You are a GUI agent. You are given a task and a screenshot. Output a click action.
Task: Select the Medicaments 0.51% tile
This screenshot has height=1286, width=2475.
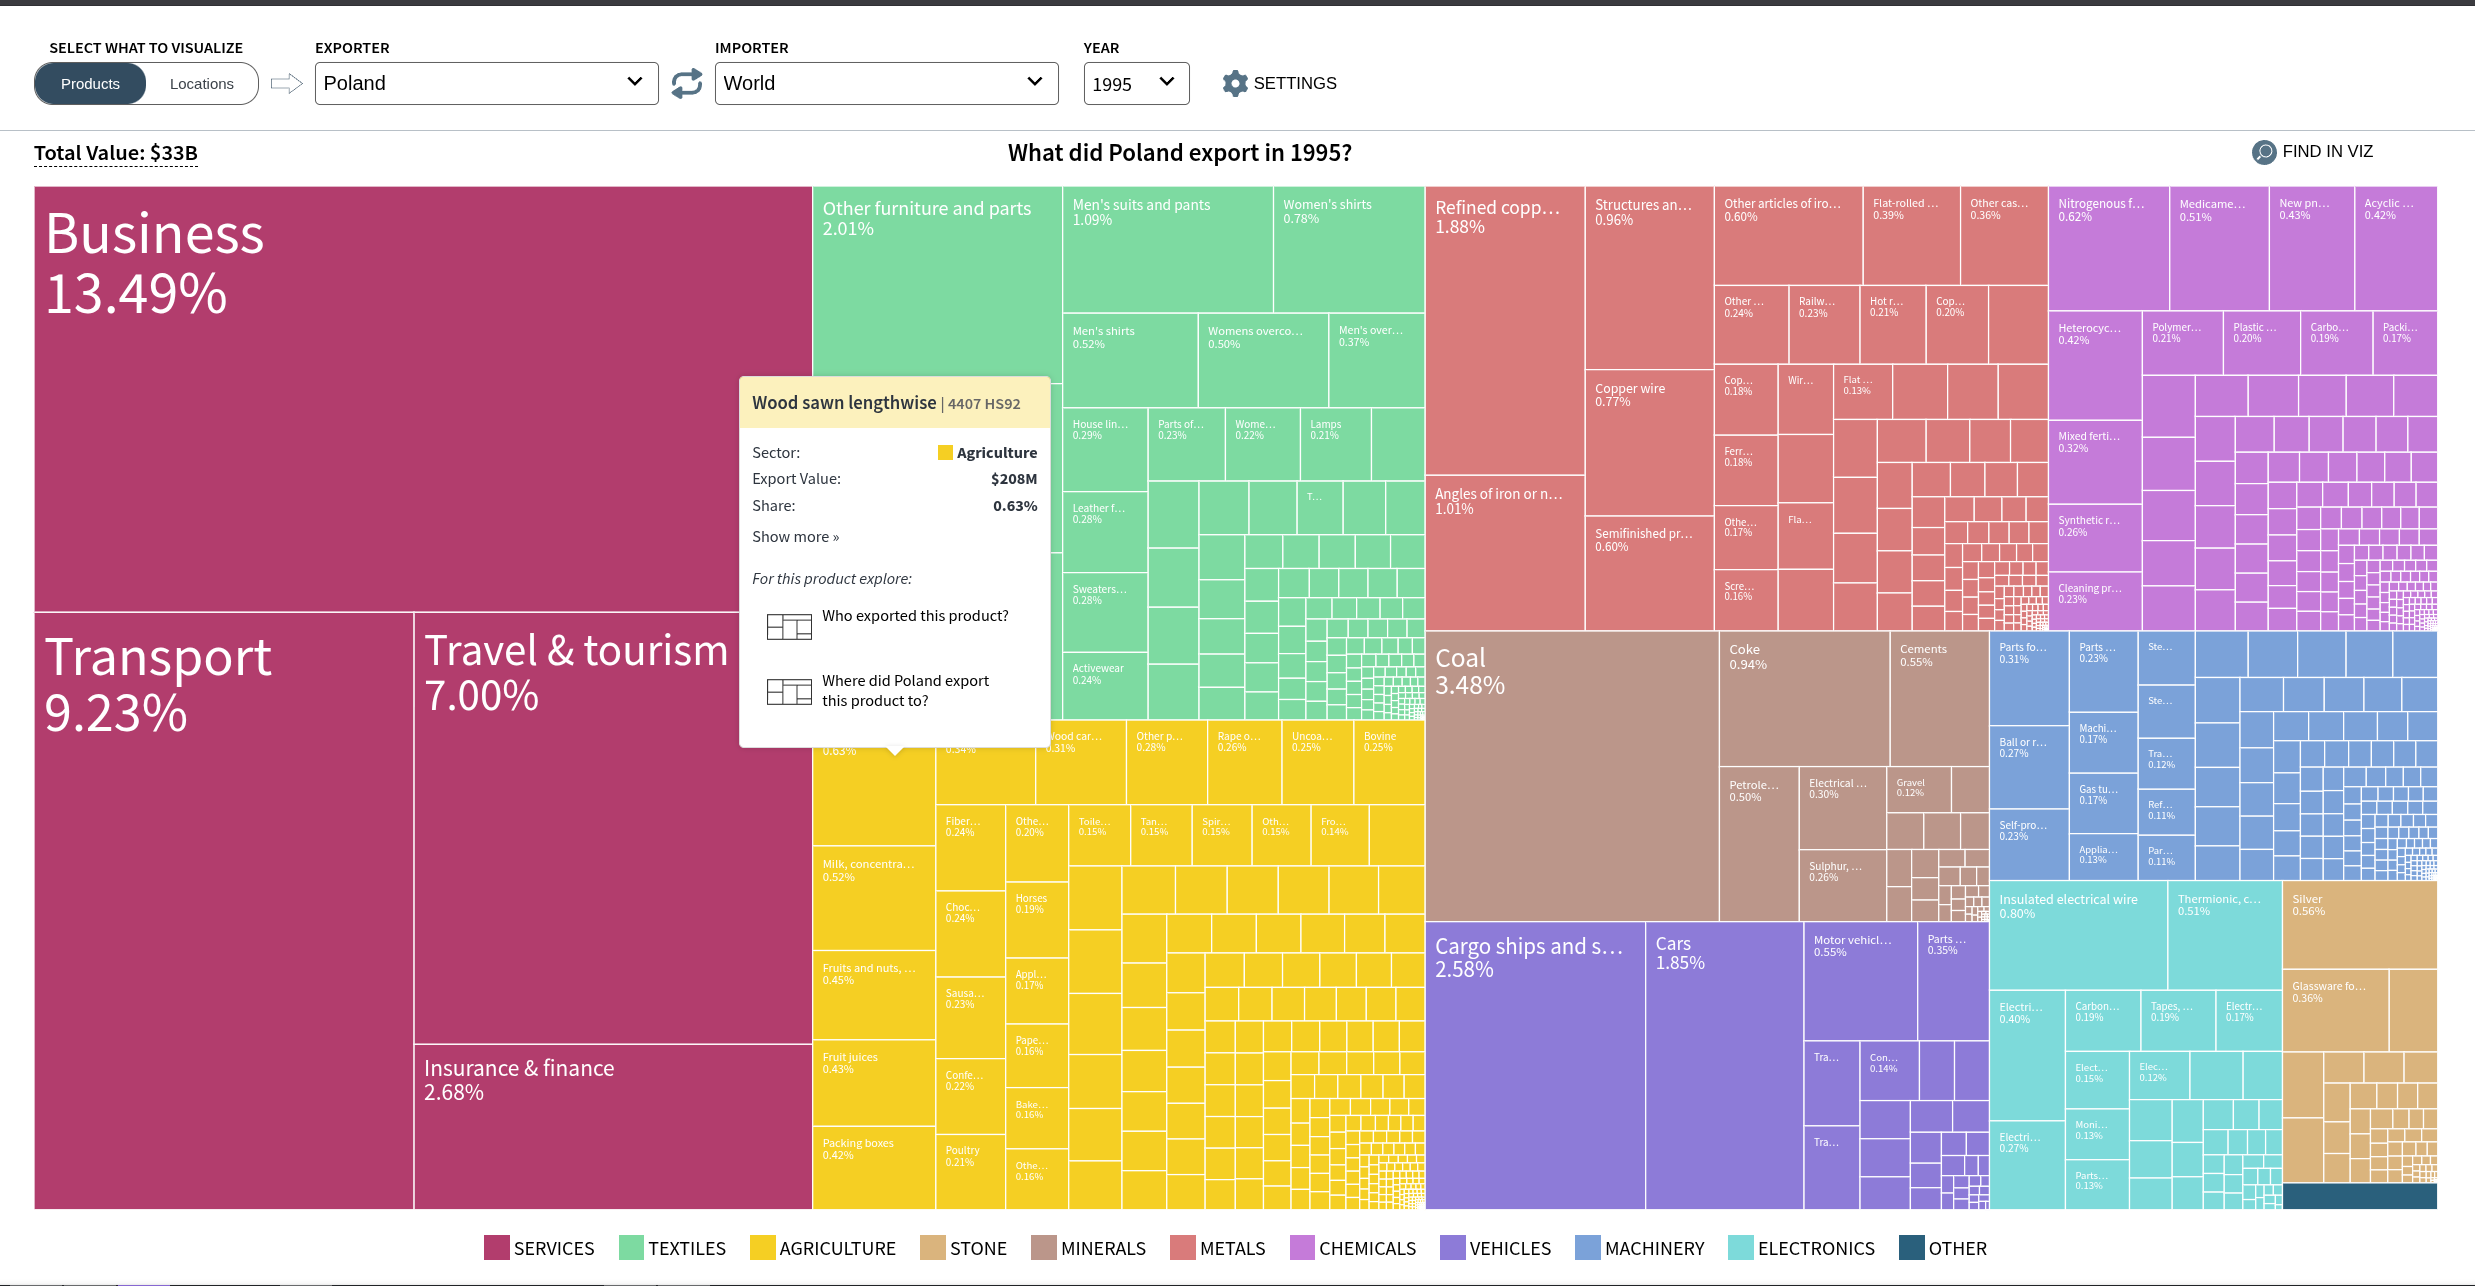coord(2219,248)
